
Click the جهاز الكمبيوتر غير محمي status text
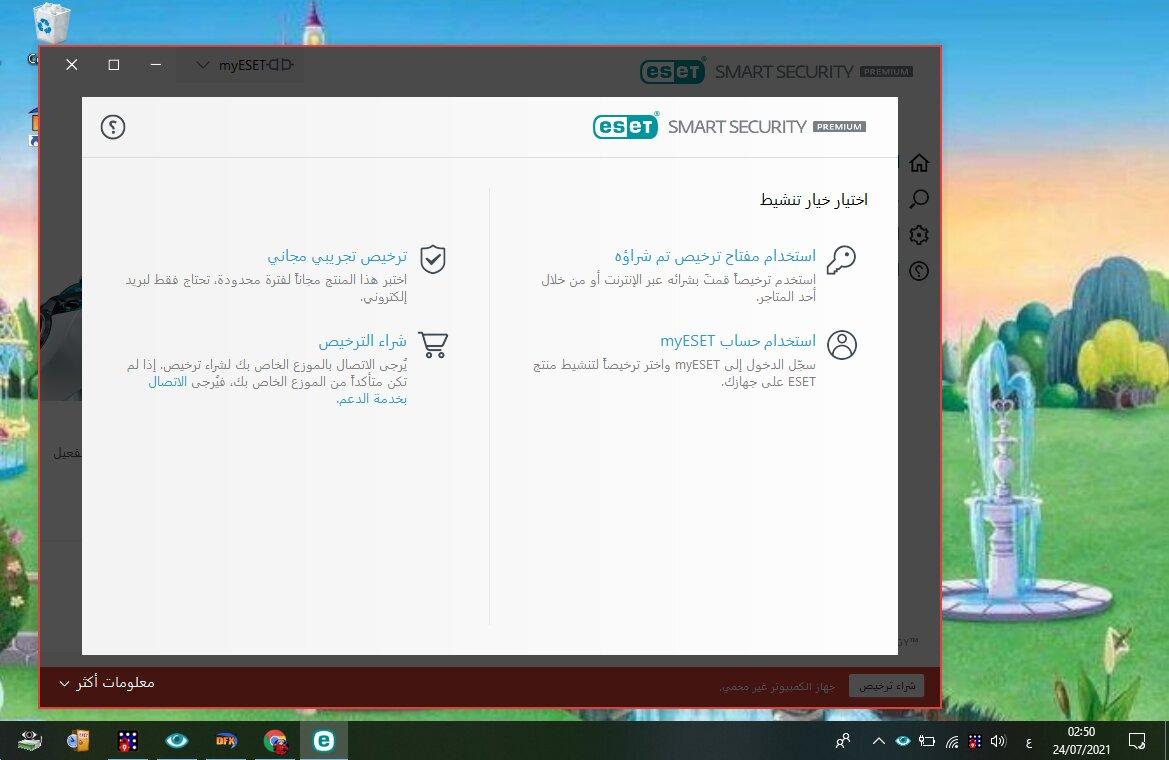pyautogui.click(x=777, y=686)
